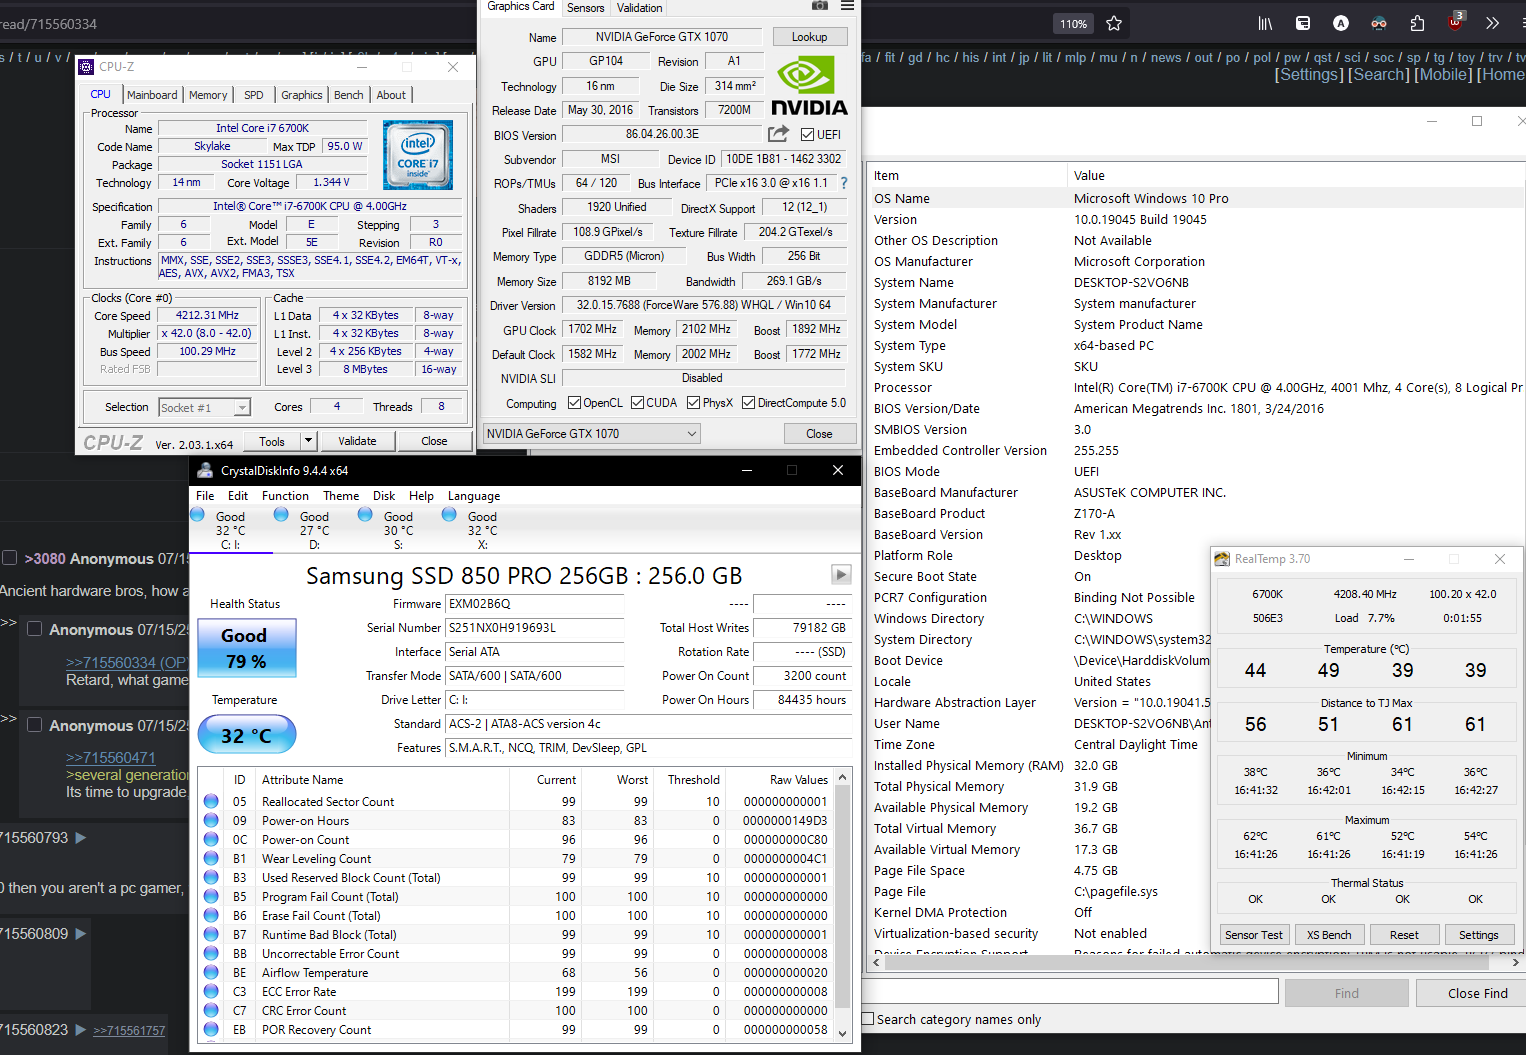Click the Close Find button
The width and height of the screenshot is (1526, 1055).
pyautogui.click(x=1477, y=993)
